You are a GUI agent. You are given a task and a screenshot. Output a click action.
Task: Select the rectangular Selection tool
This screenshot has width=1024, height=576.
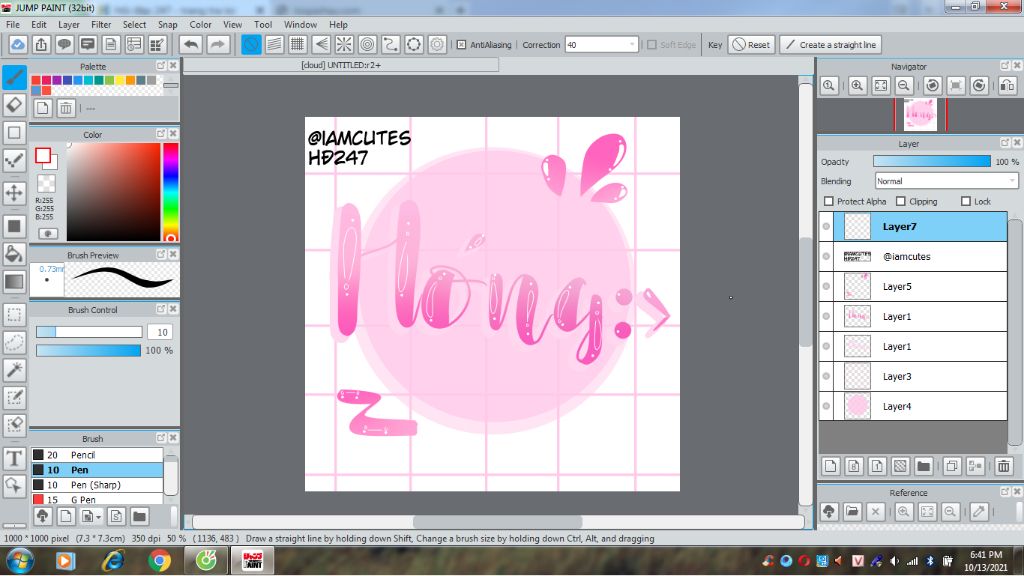coord(14,315)
